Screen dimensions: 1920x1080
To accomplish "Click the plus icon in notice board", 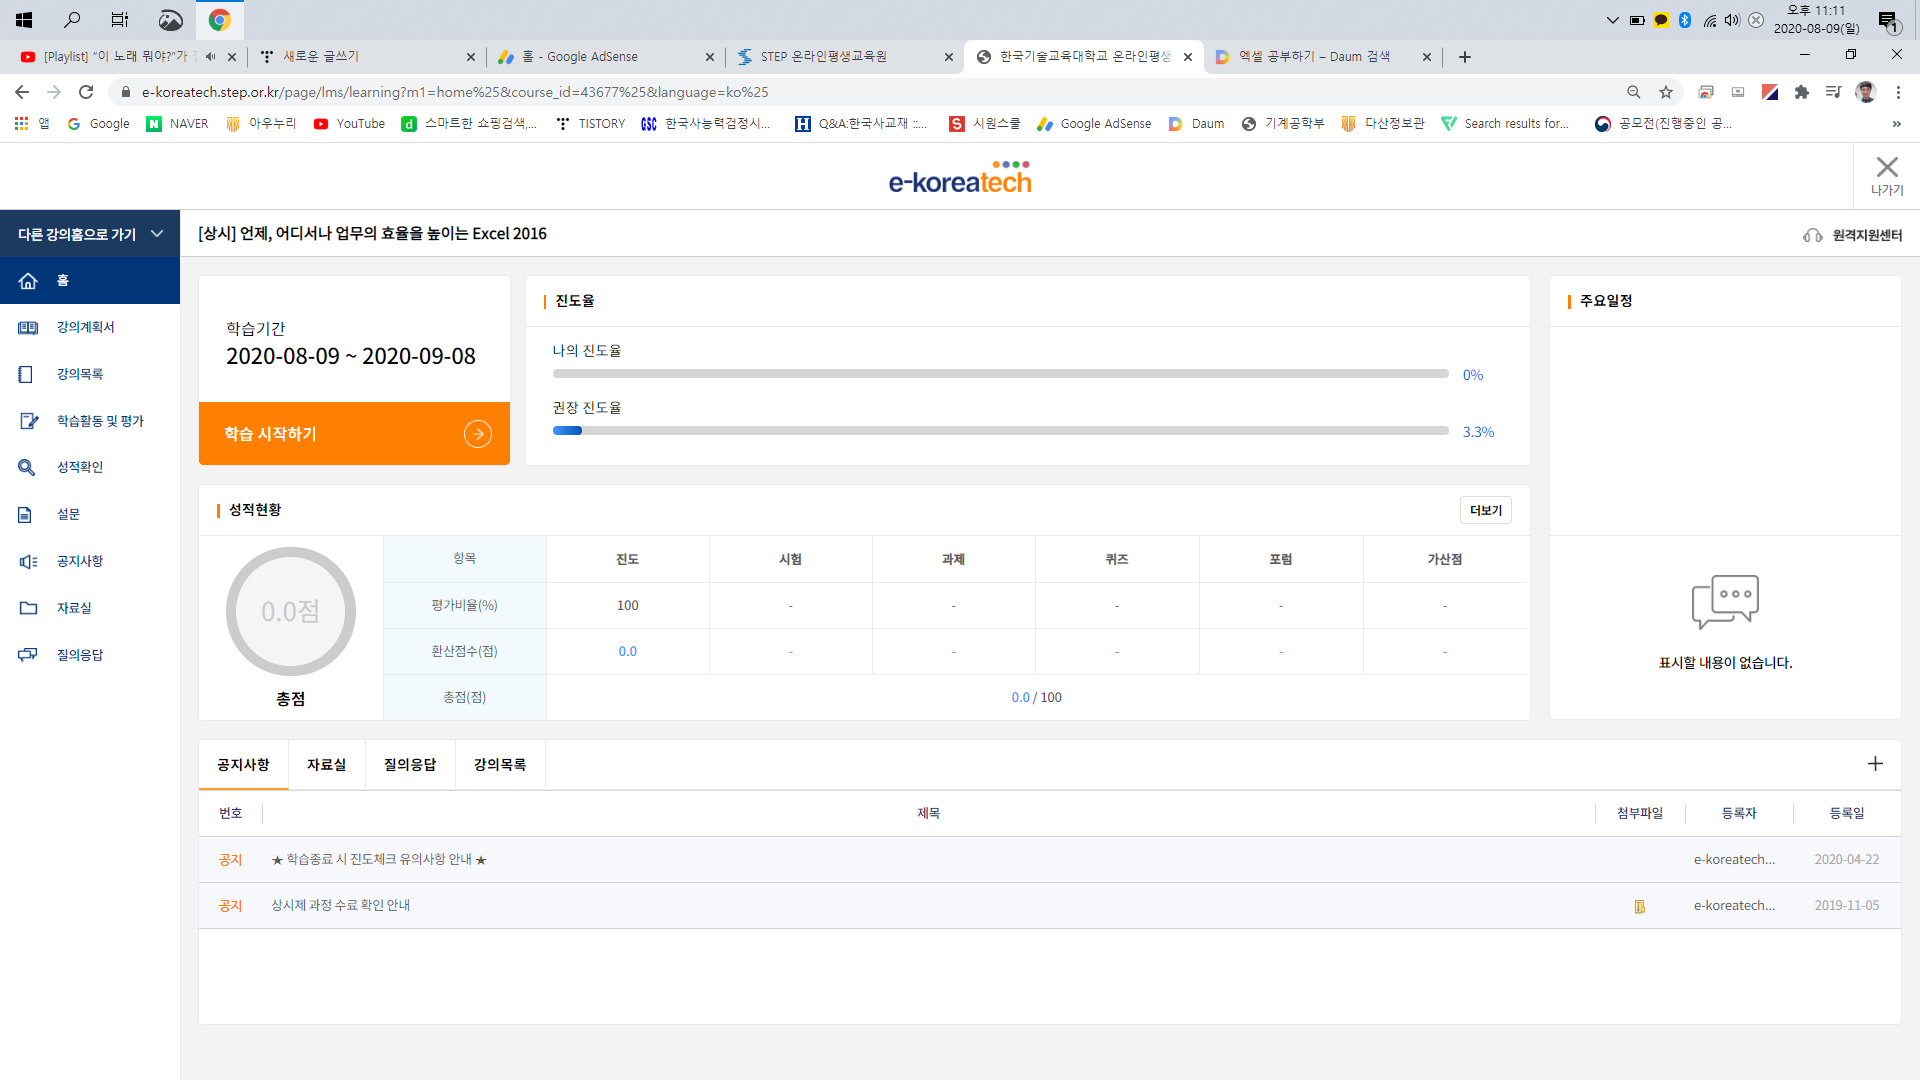I will [1875, 764].
